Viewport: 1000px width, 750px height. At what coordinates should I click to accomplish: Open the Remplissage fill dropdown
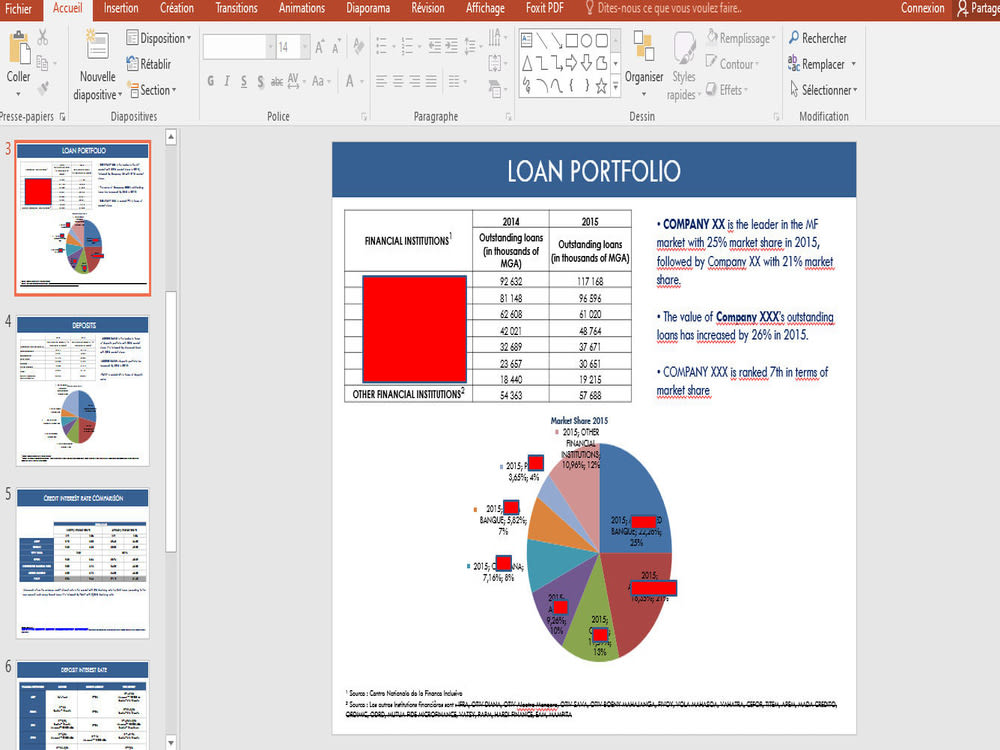(741, 38)
